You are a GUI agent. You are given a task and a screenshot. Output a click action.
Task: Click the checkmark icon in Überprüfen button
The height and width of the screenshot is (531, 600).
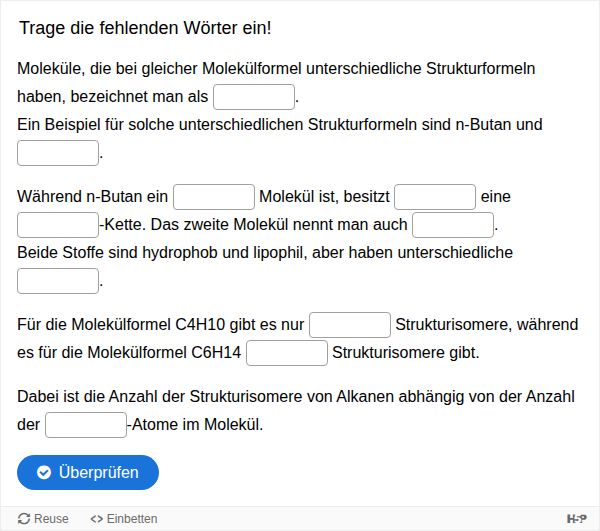point(44,473)
